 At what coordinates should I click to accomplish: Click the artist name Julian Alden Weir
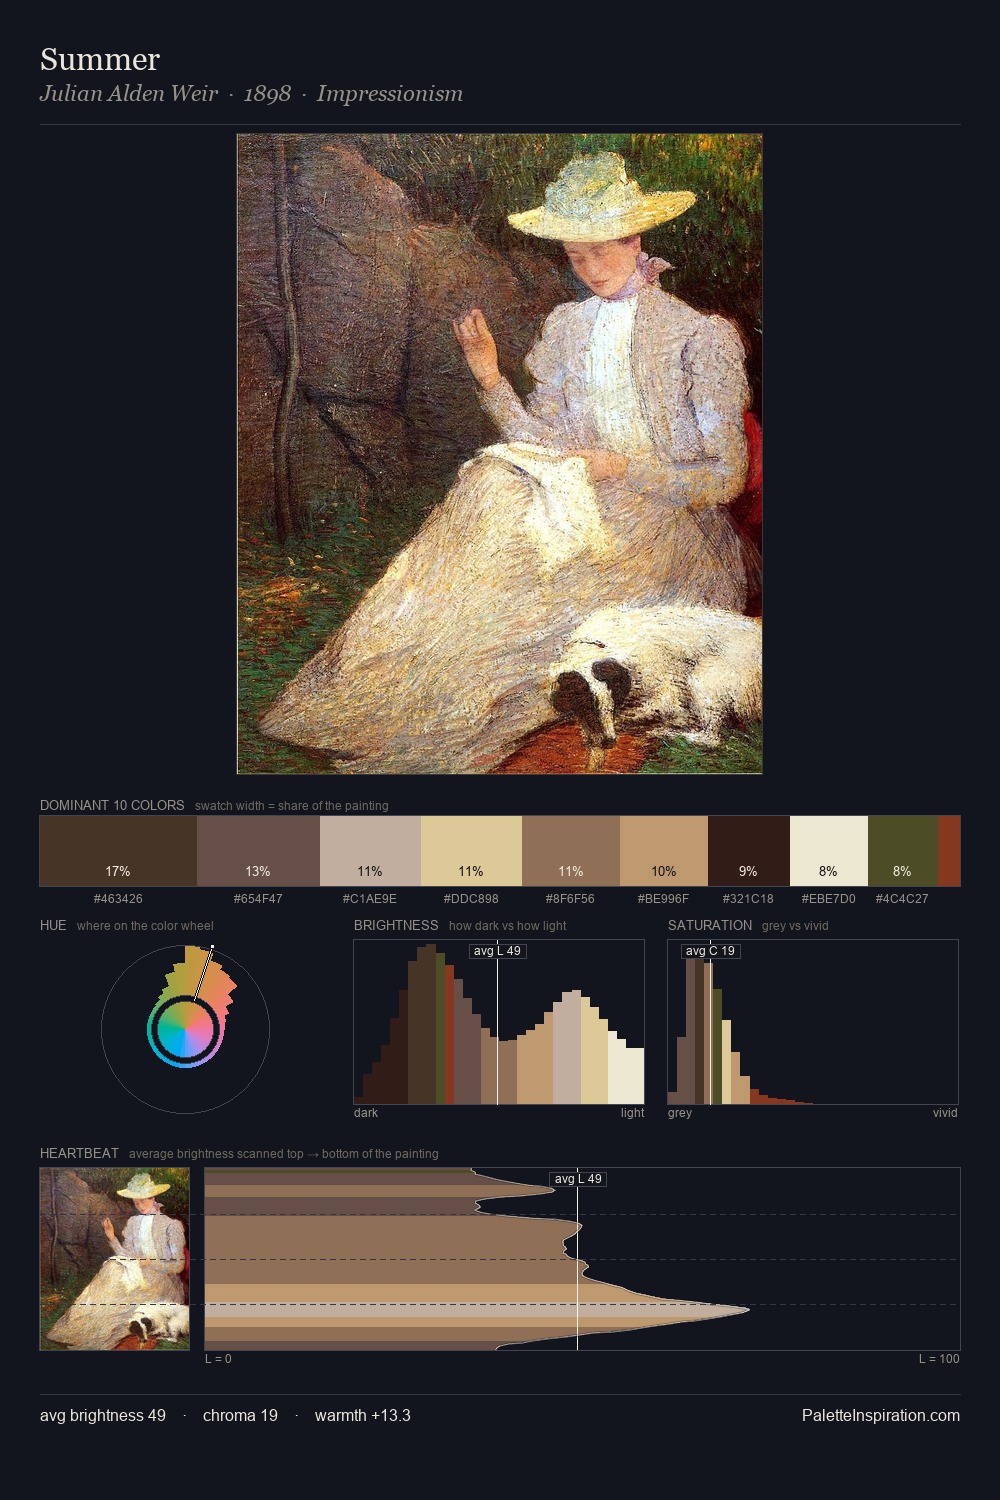129,94
